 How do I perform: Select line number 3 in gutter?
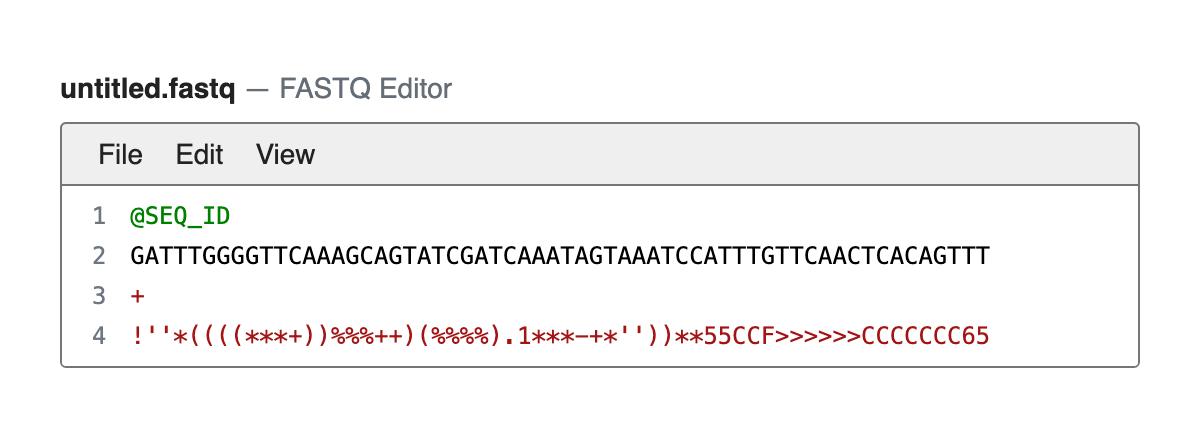tap(98, 296)
